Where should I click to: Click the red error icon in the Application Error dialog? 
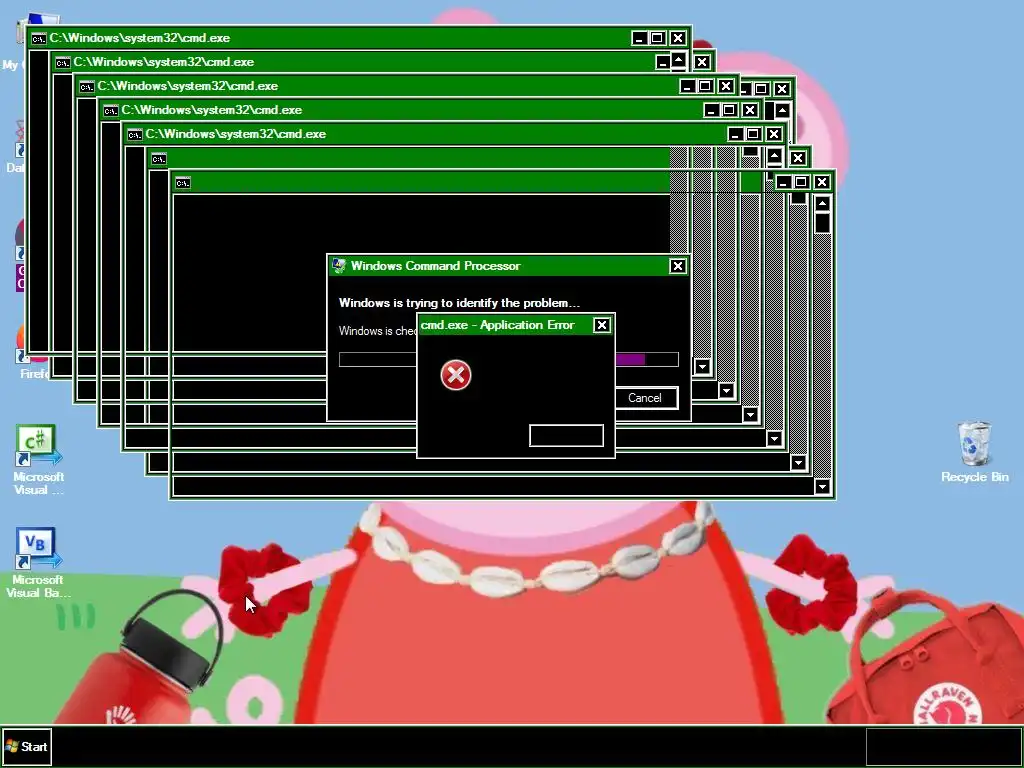pos(456,376)
